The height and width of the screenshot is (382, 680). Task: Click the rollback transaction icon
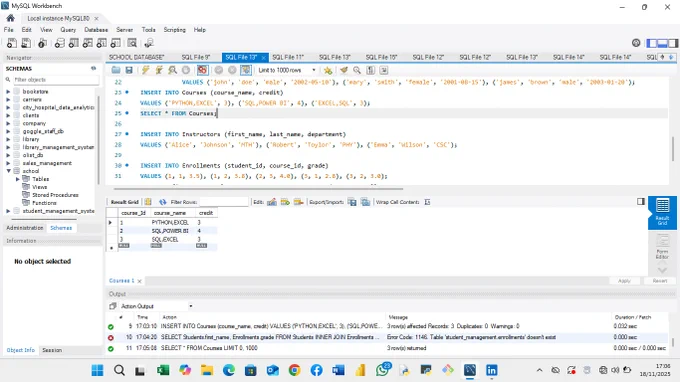pos(232,70)
